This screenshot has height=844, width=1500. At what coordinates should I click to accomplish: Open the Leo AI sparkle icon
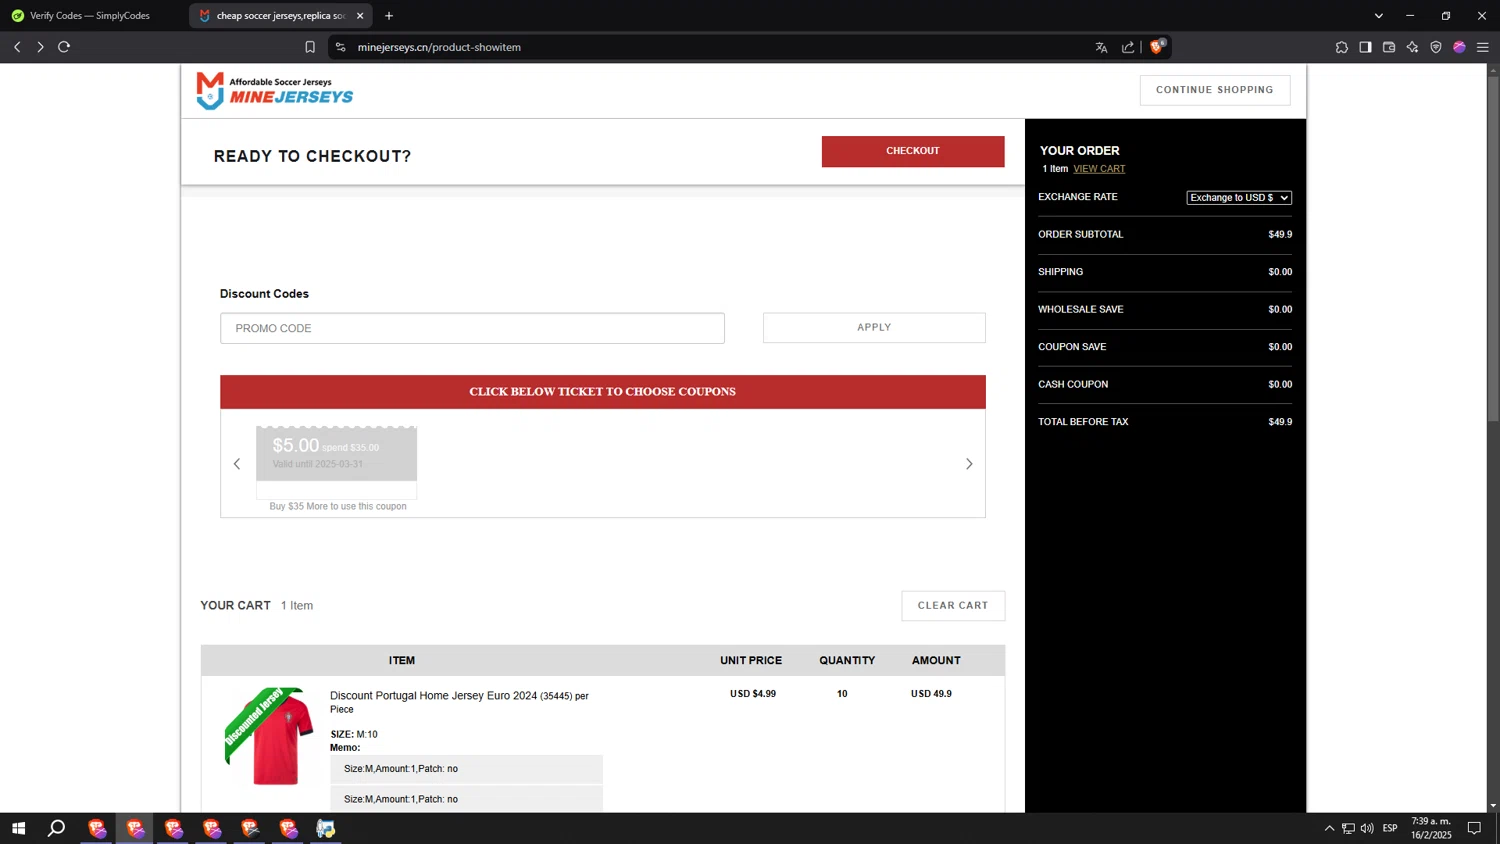[x=1412, y=47]
